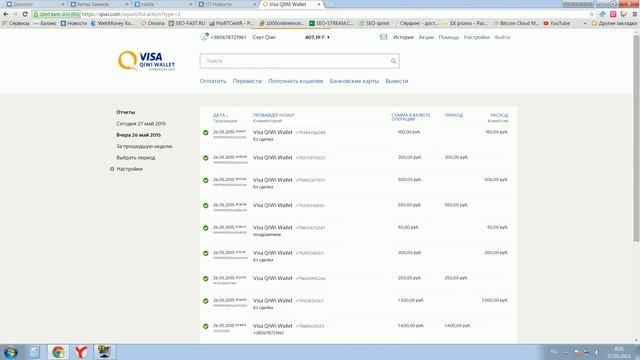Viewport: 640px width, 360px height.
Task: Log out via the Выйти link
Action: (x=502, y=37)
